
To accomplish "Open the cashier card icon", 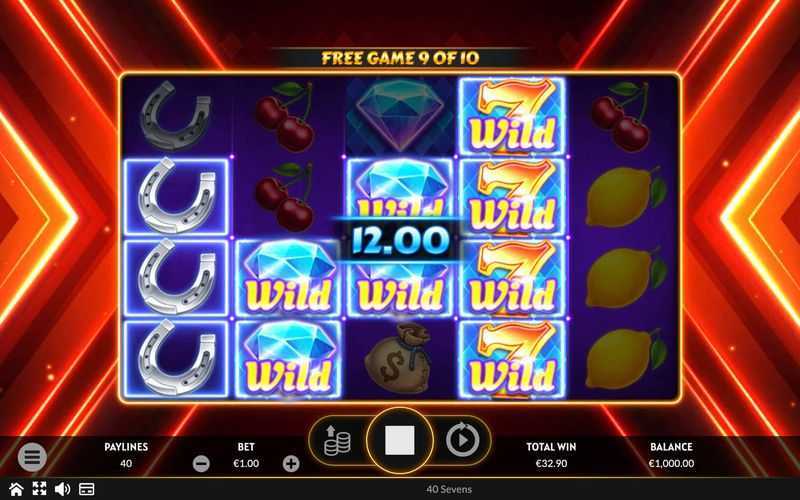I will (86, 489).
